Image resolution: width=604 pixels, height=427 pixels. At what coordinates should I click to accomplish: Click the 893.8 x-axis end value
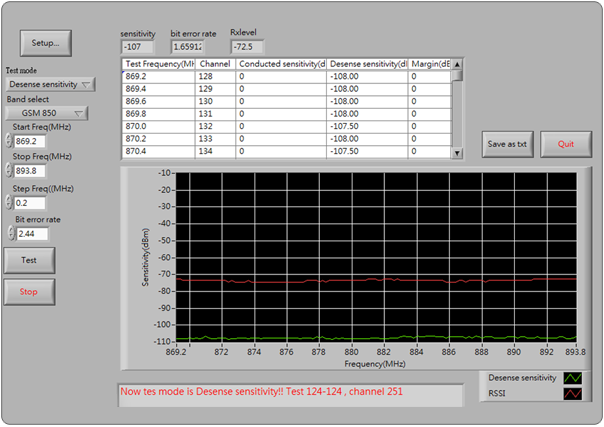[576, 352]
